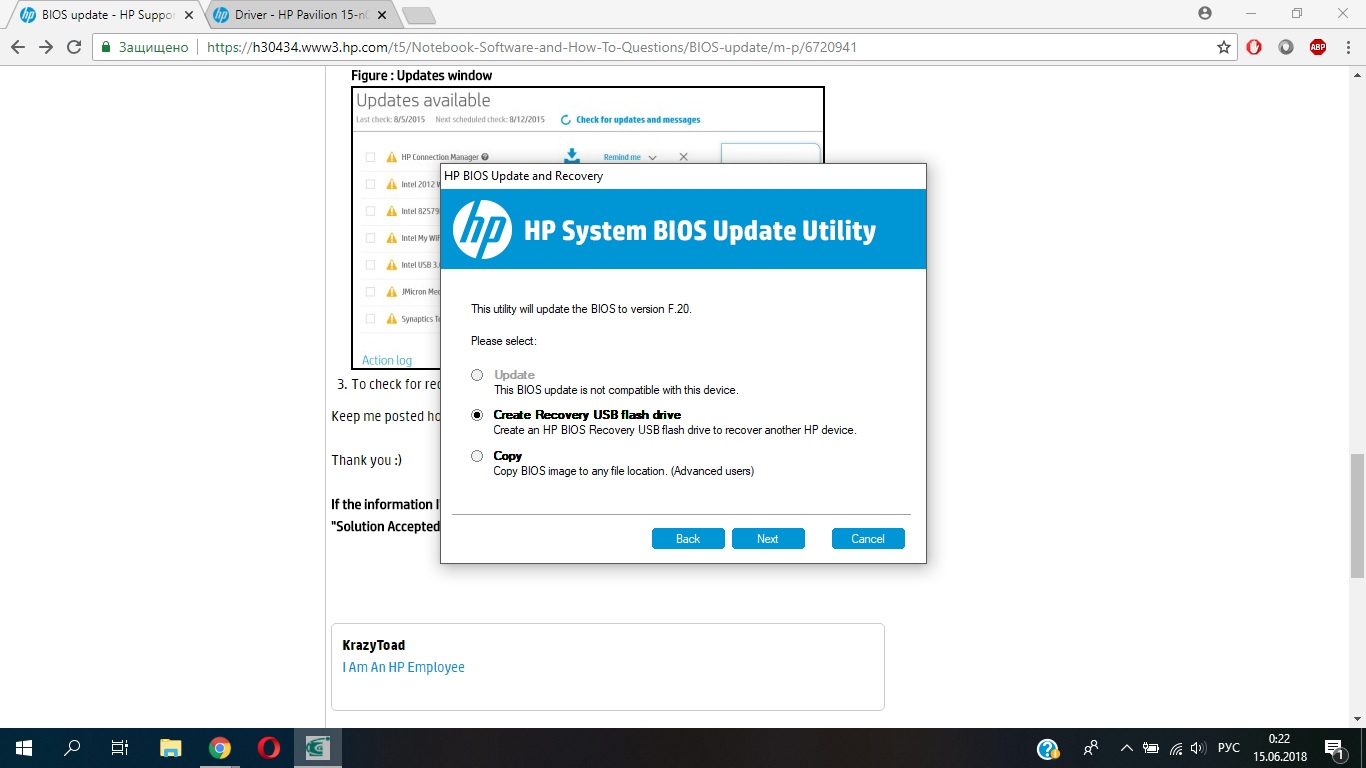Open the Action Center notifications icon

(x=1335, y=748)
